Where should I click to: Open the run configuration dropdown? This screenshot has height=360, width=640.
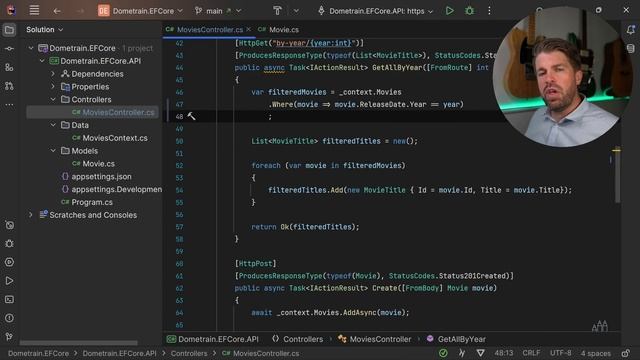(x=376, y=11)
